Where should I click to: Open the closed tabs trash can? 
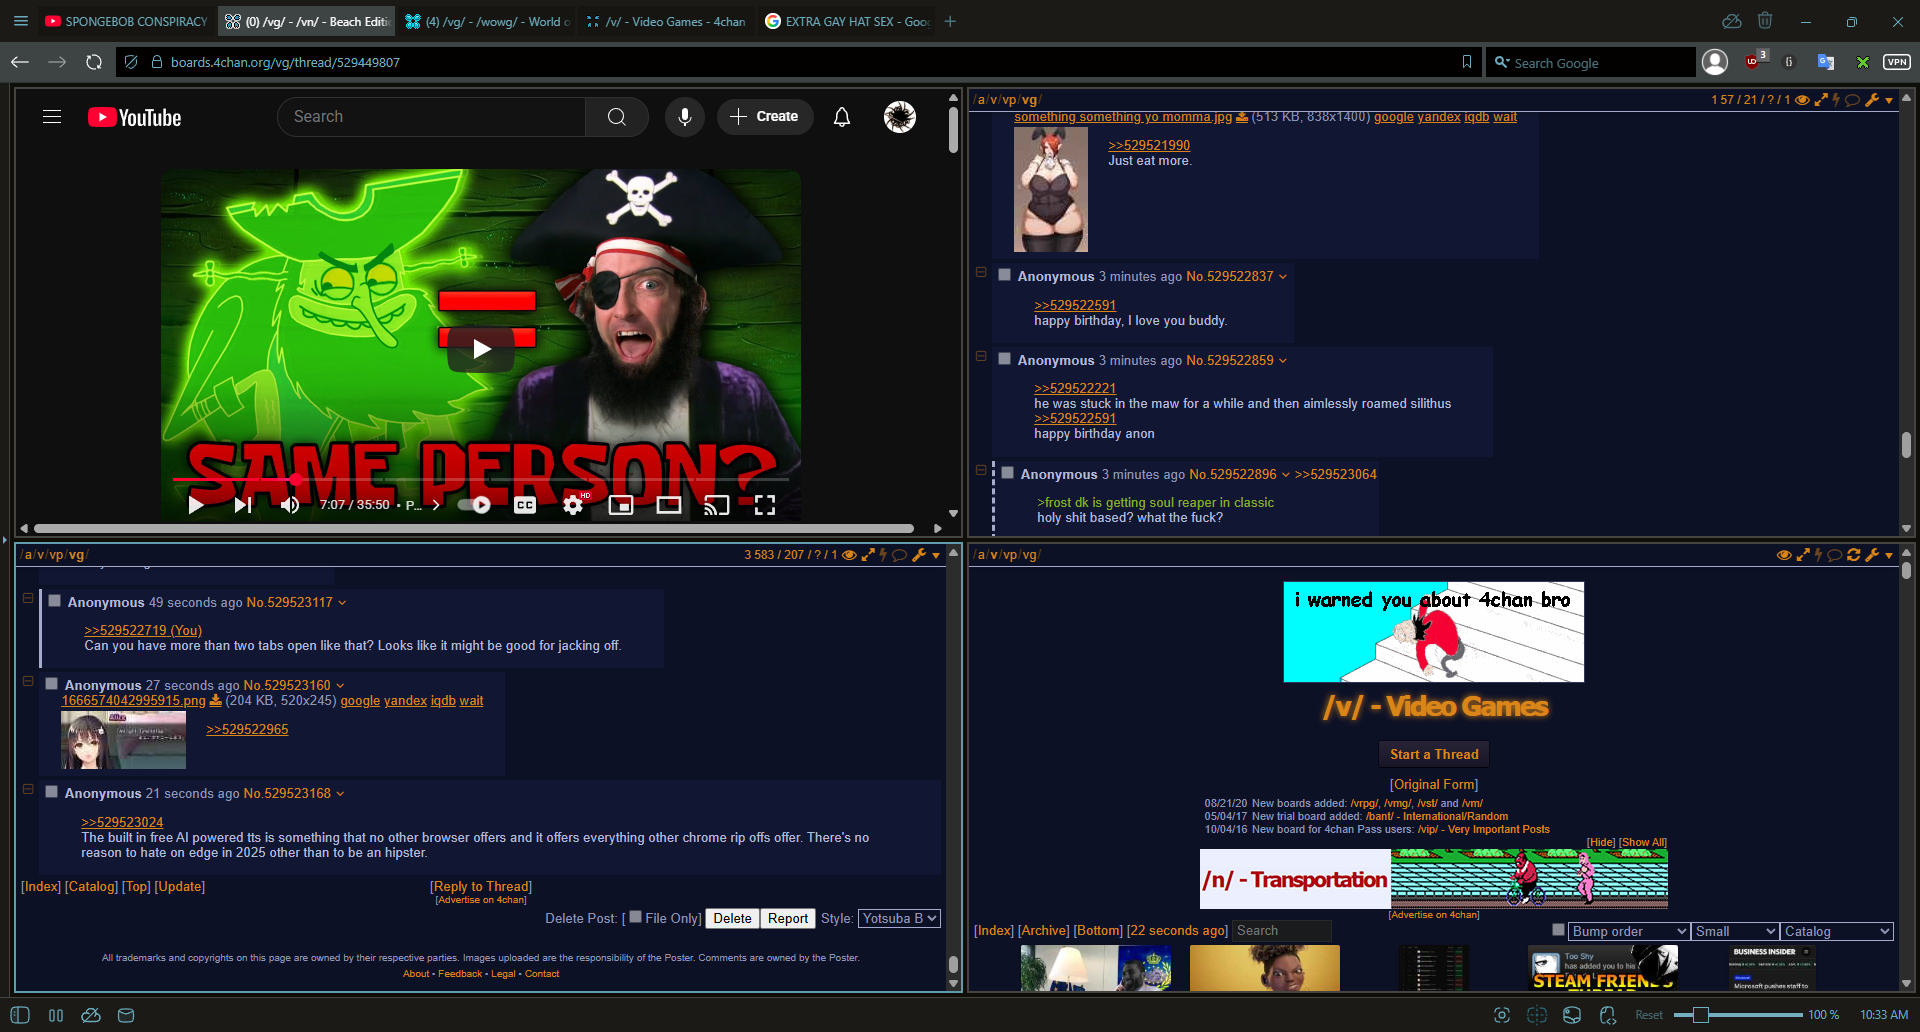click(1765, 21)
